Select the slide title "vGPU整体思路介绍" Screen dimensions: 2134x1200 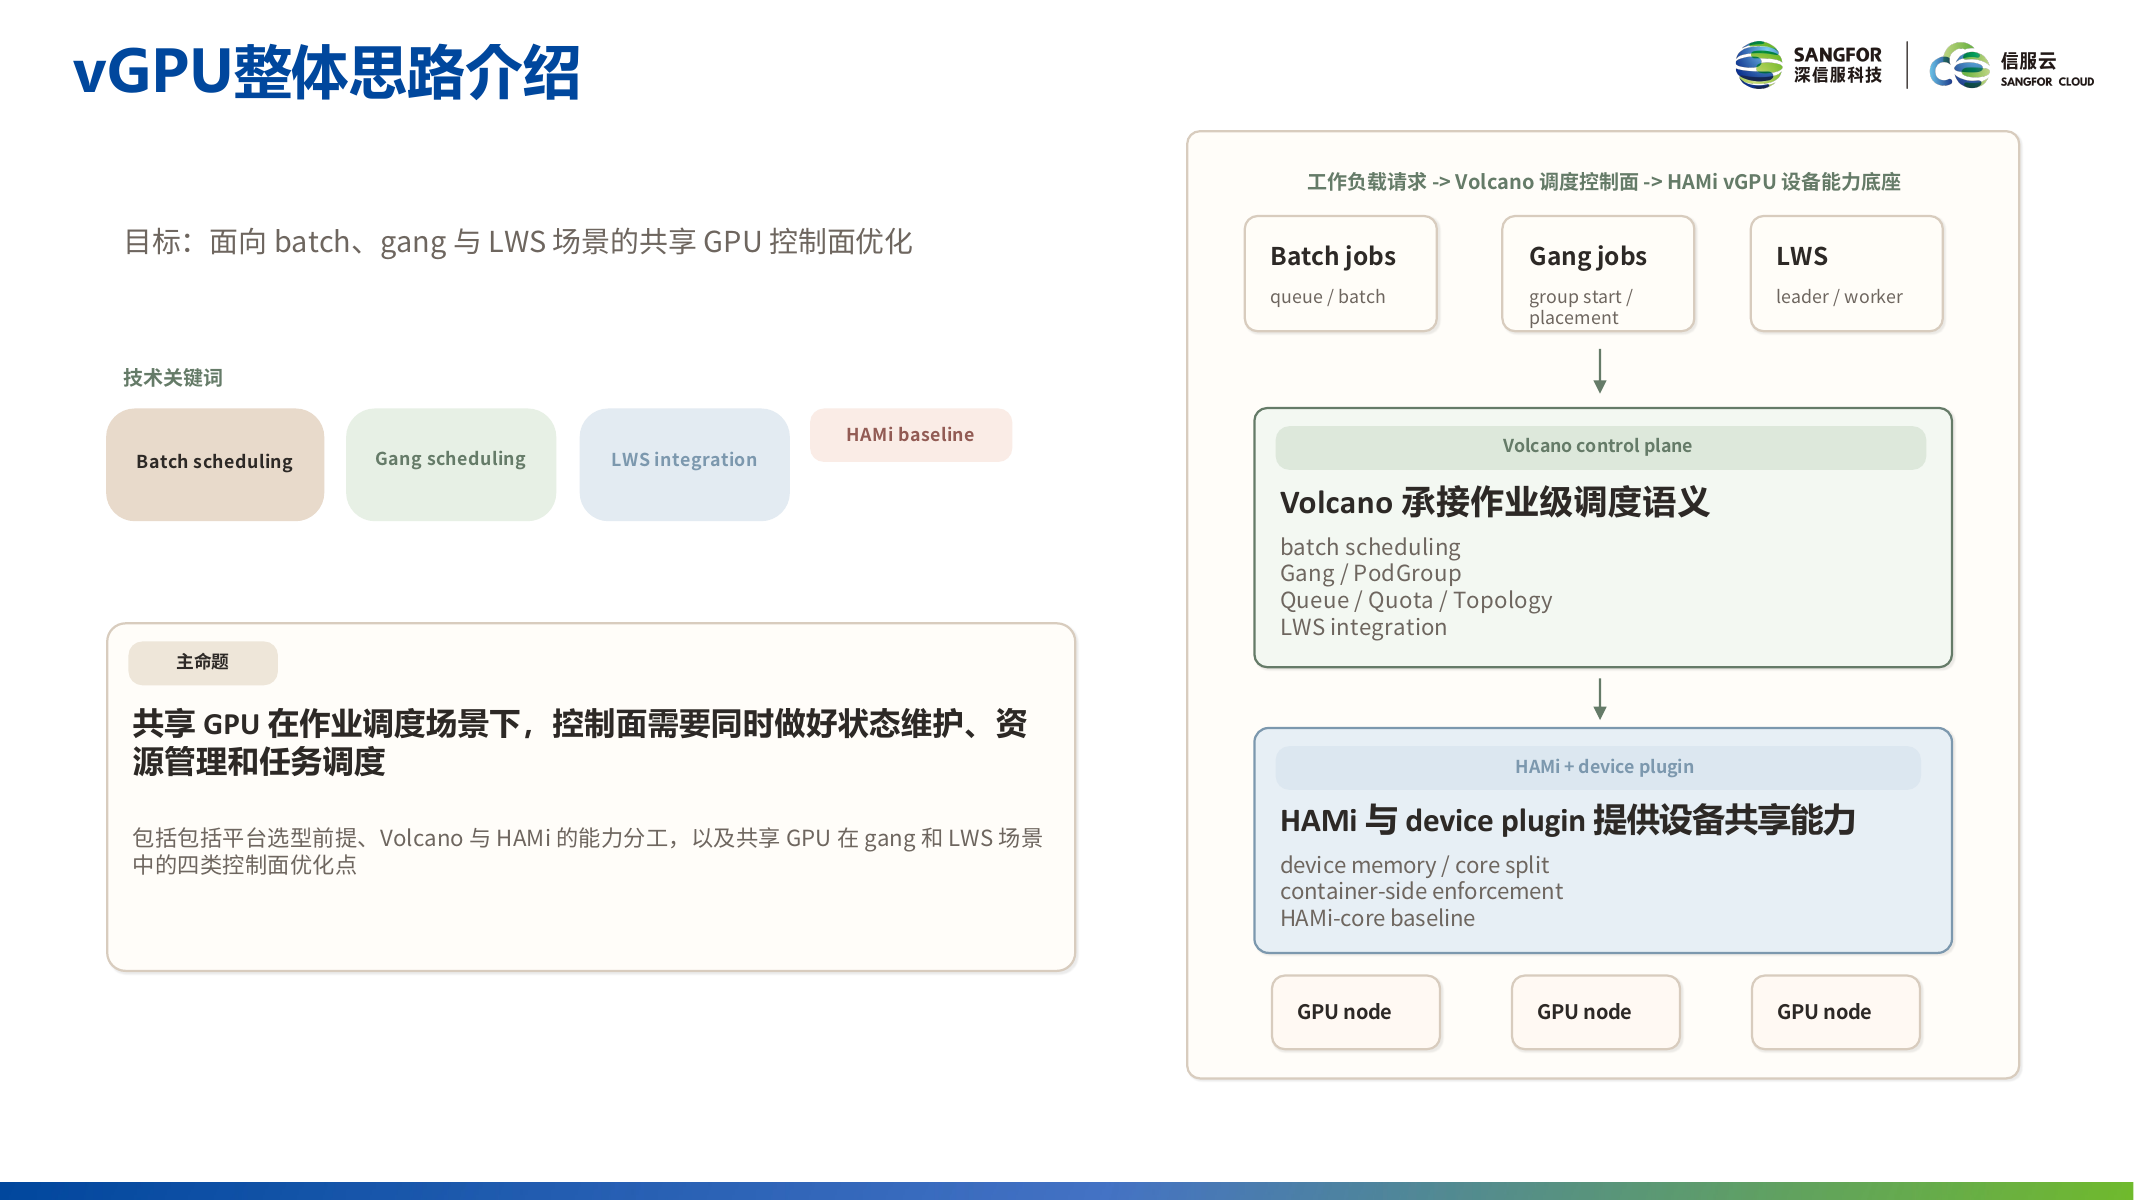[327, 72]
